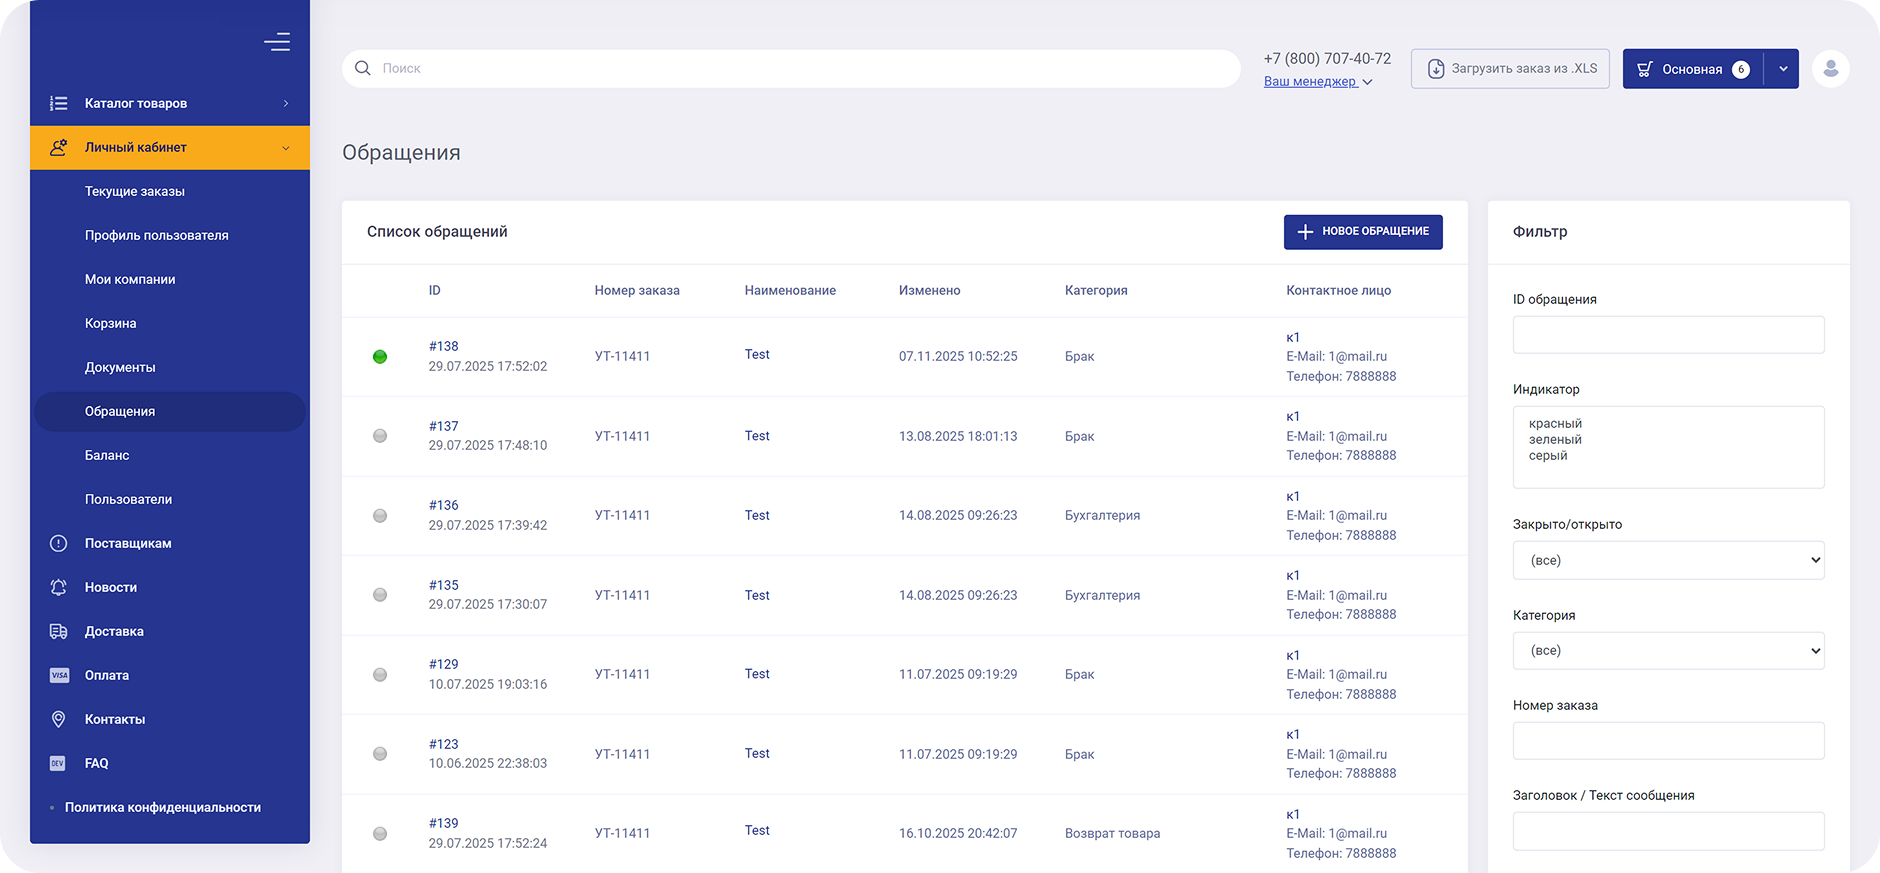Open Contacts via the map pin icon
This screenshot has height=873, width=1880.
[x=59, y=719]
